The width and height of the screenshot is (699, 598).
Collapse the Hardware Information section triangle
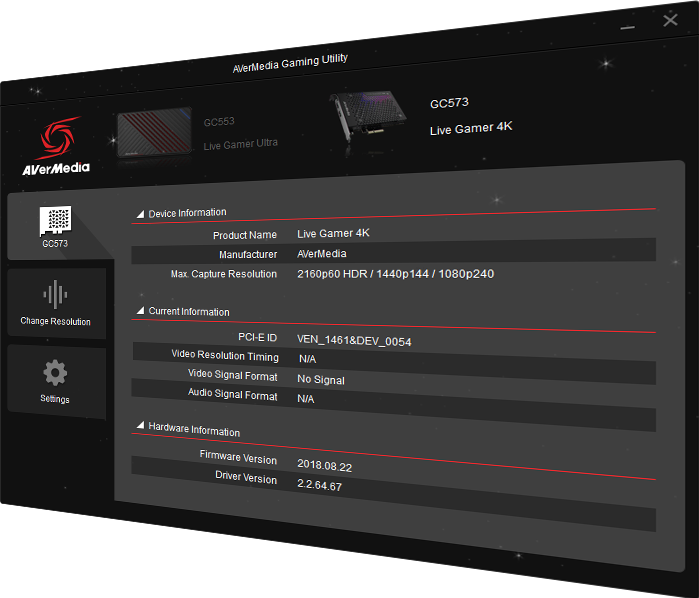[140, 425]
